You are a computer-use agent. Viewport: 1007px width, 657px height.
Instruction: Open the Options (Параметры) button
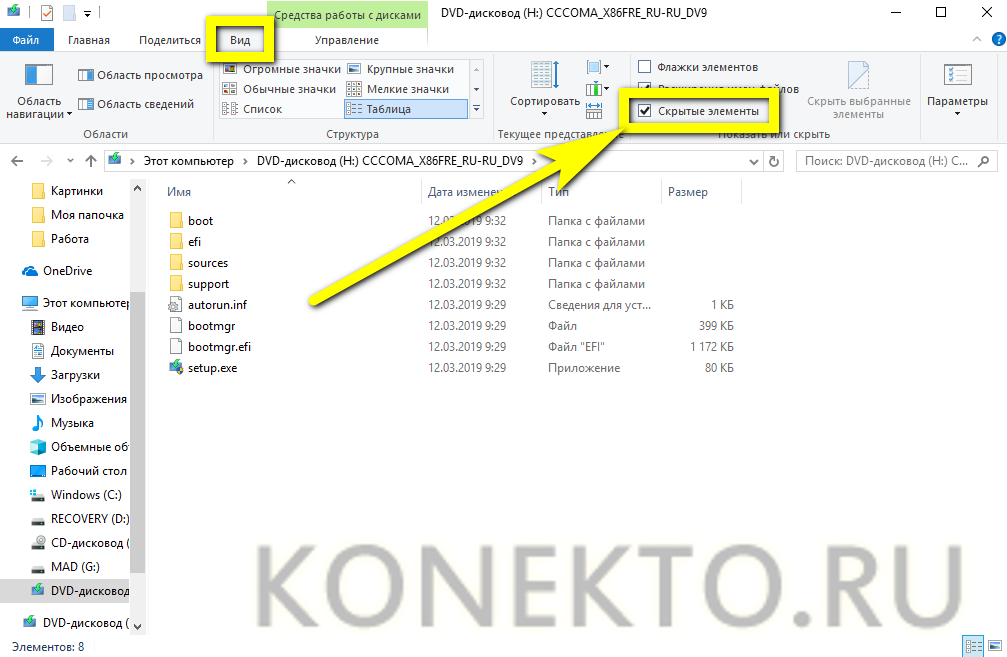pyautogui.click(x=956, y=91)
